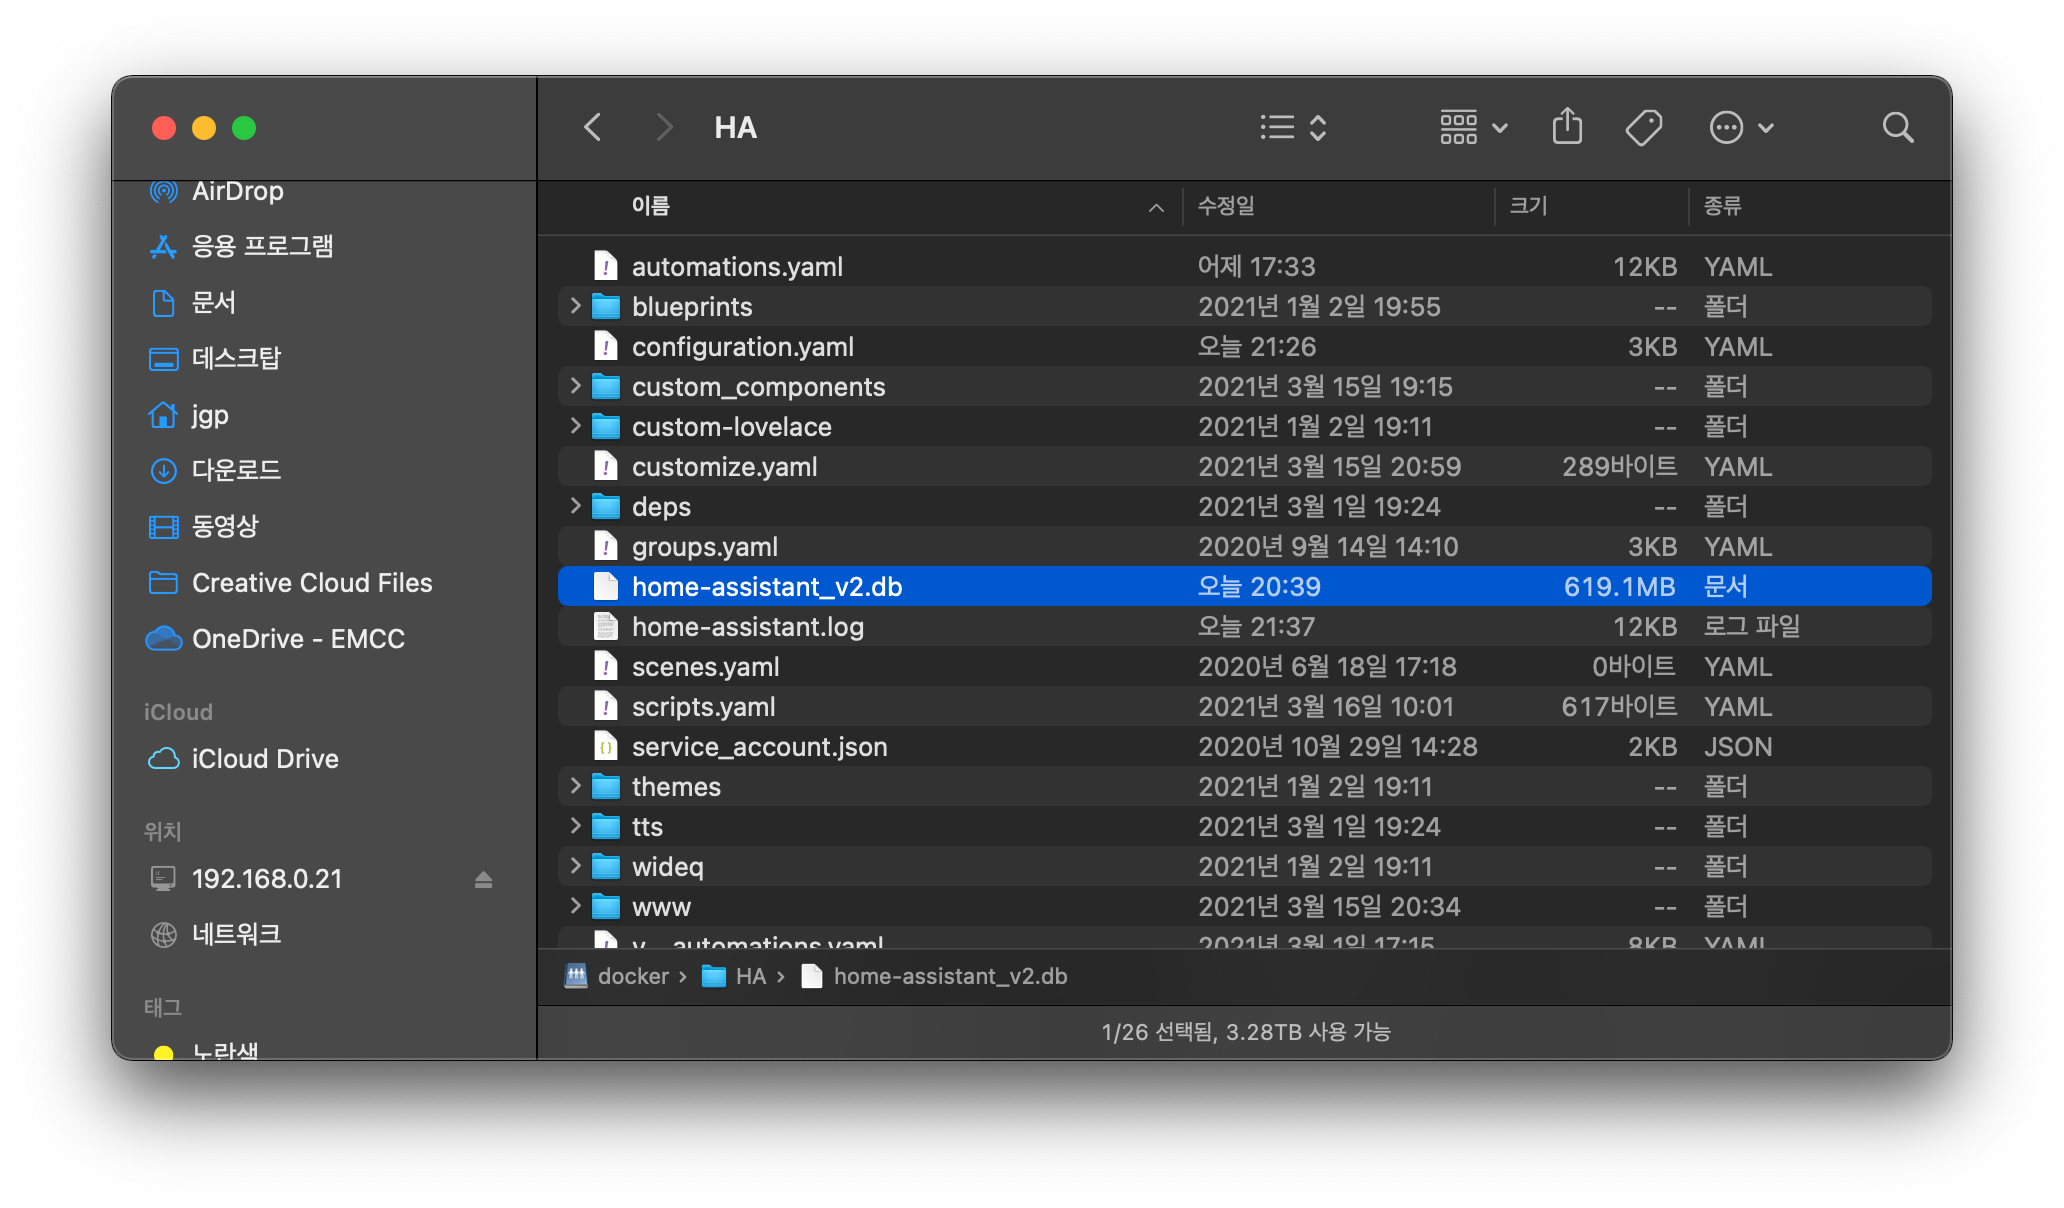The width and height of the screenshot is (2064, 1208).
Task: Open iCloud Drive in the sidebar
Action: coord(264,759)
